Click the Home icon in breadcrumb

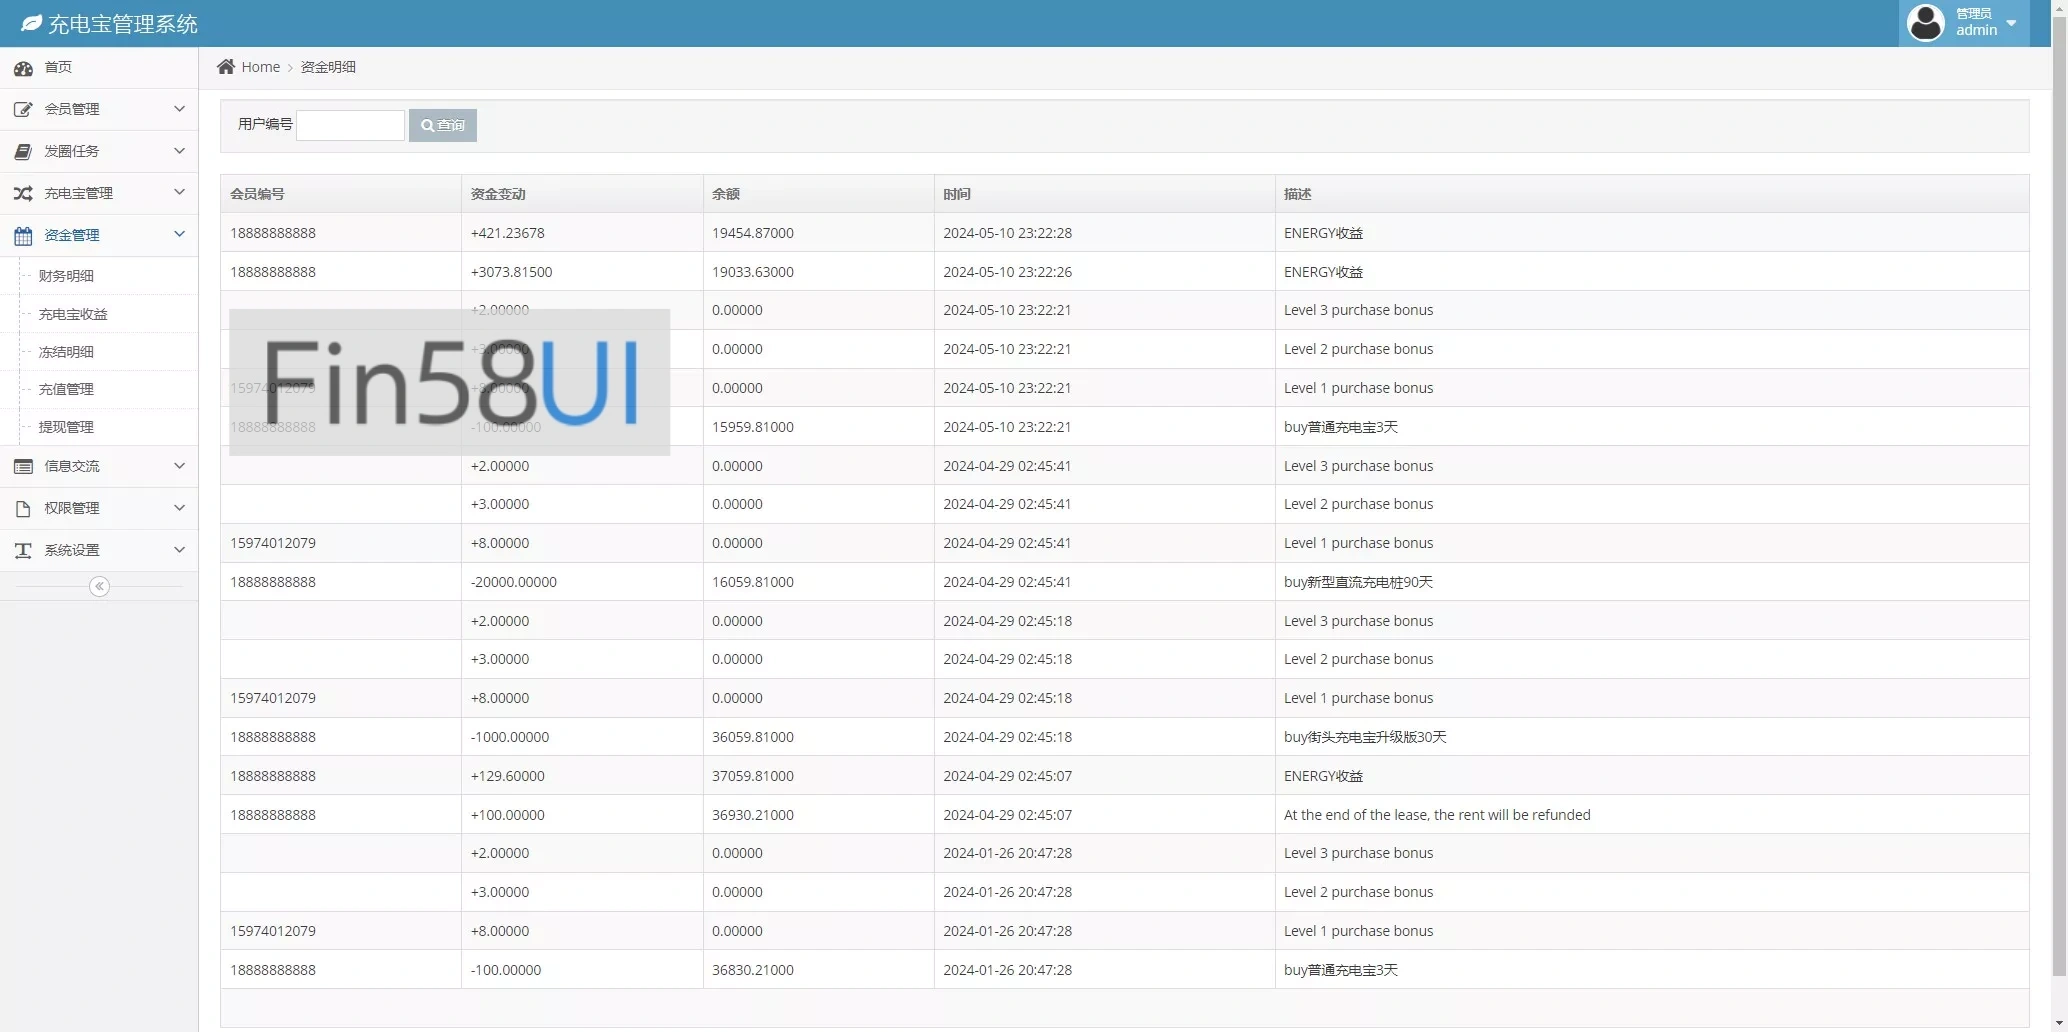226,67
